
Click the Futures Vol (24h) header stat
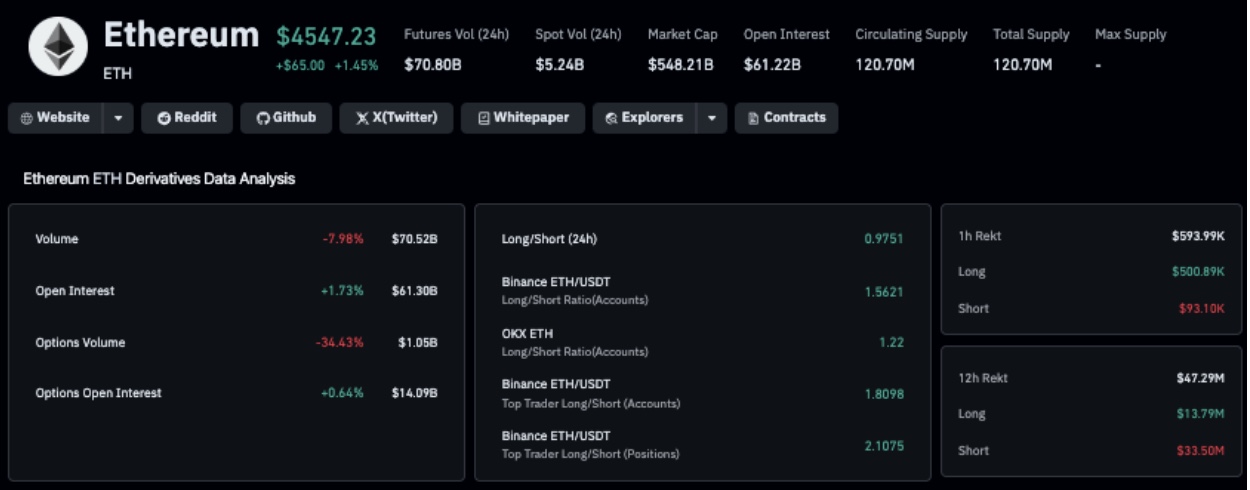point(456,34)
